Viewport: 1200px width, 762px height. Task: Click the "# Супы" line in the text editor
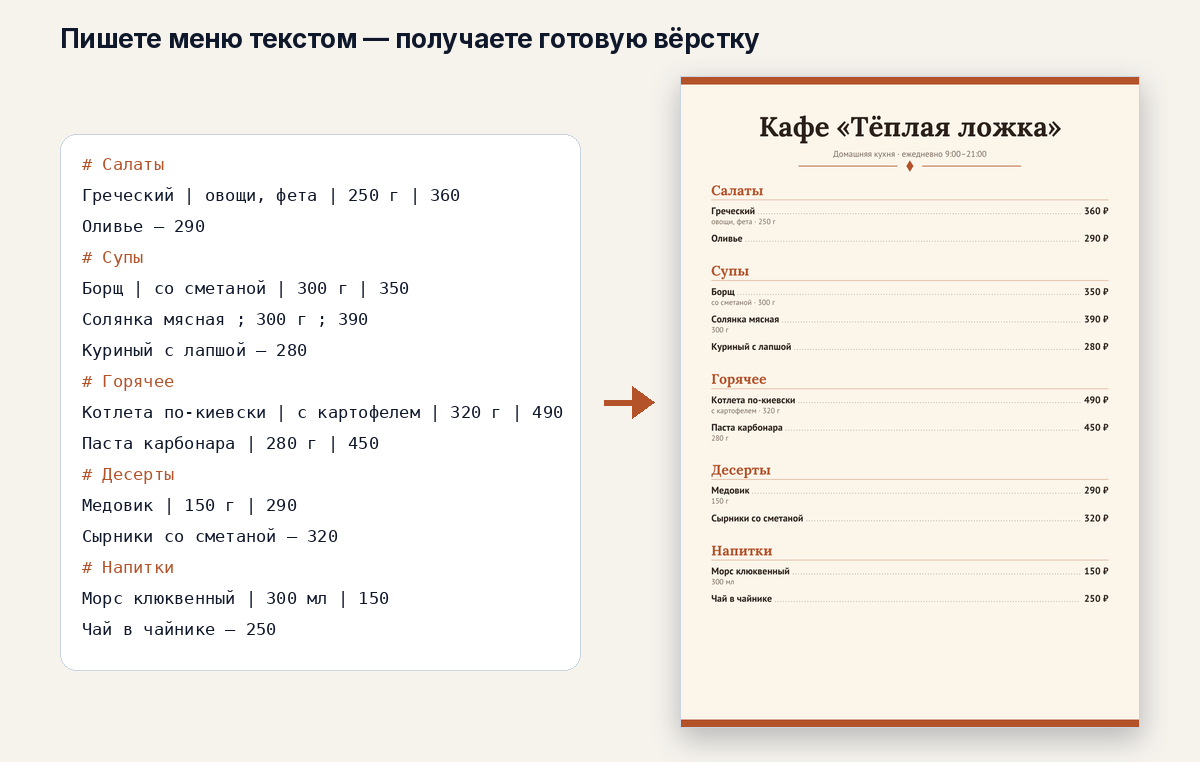(113, 257)
